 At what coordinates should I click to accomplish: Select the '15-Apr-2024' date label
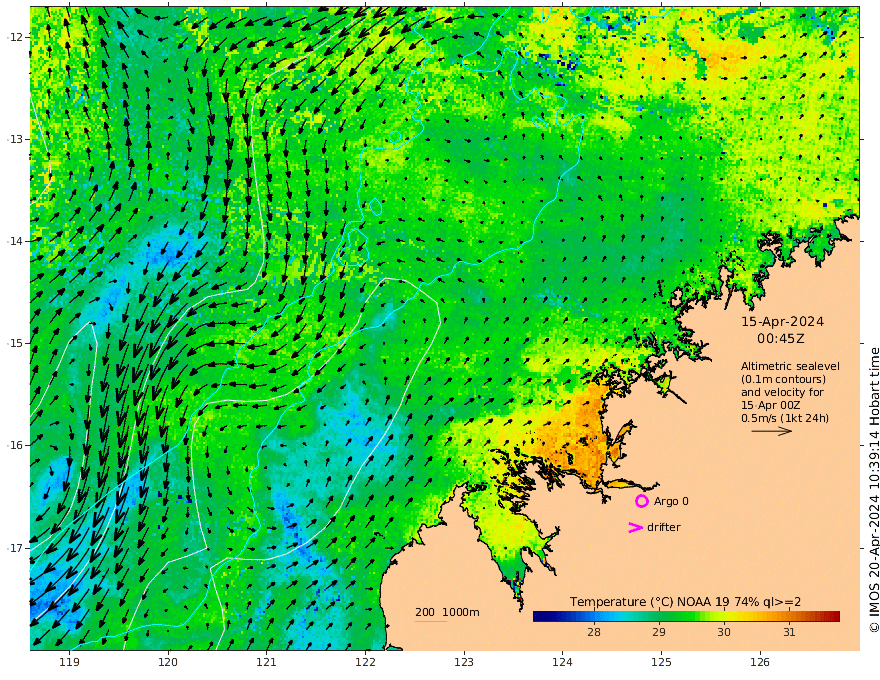tap(782, 321)
